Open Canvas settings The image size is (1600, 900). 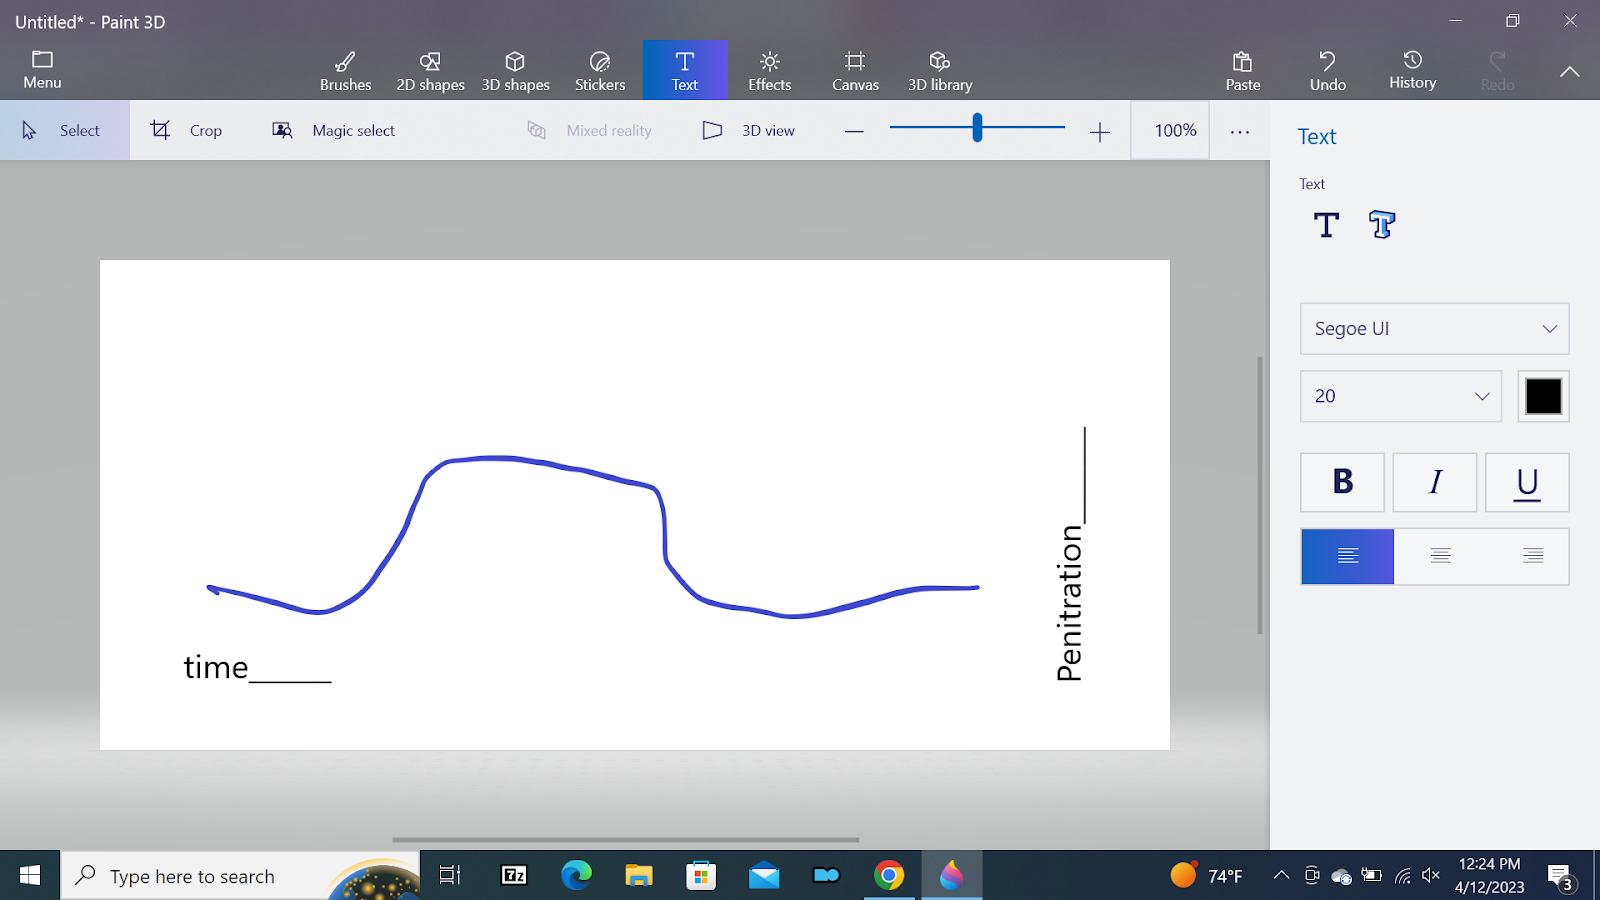855,70
